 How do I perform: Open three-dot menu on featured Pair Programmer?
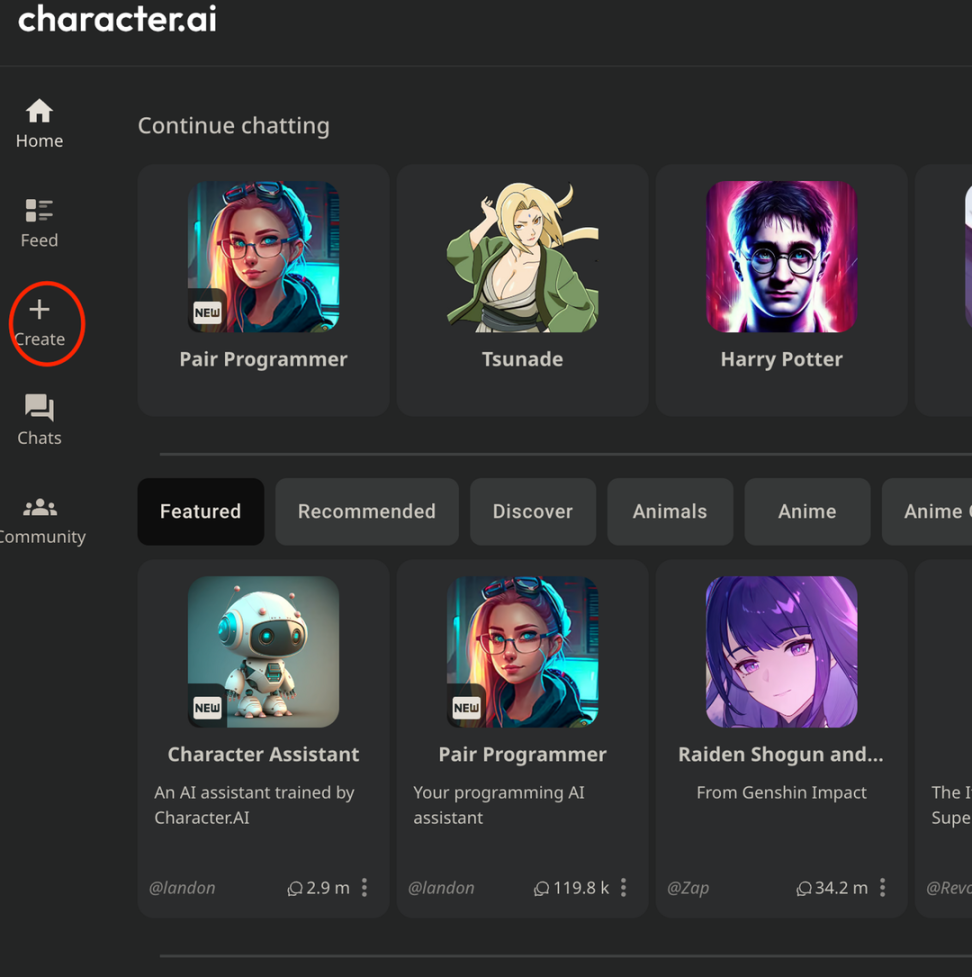[x=623, y=887]
